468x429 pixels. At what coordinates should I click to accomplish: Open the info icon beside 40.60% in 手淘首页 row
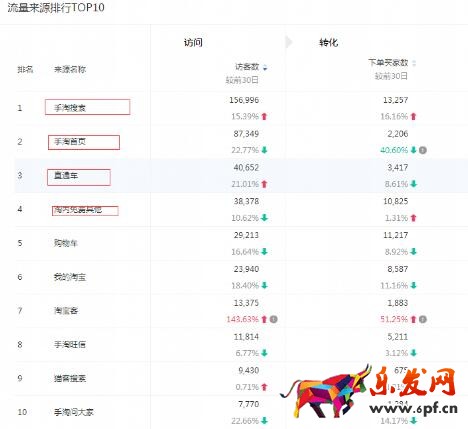coord(423,150)
